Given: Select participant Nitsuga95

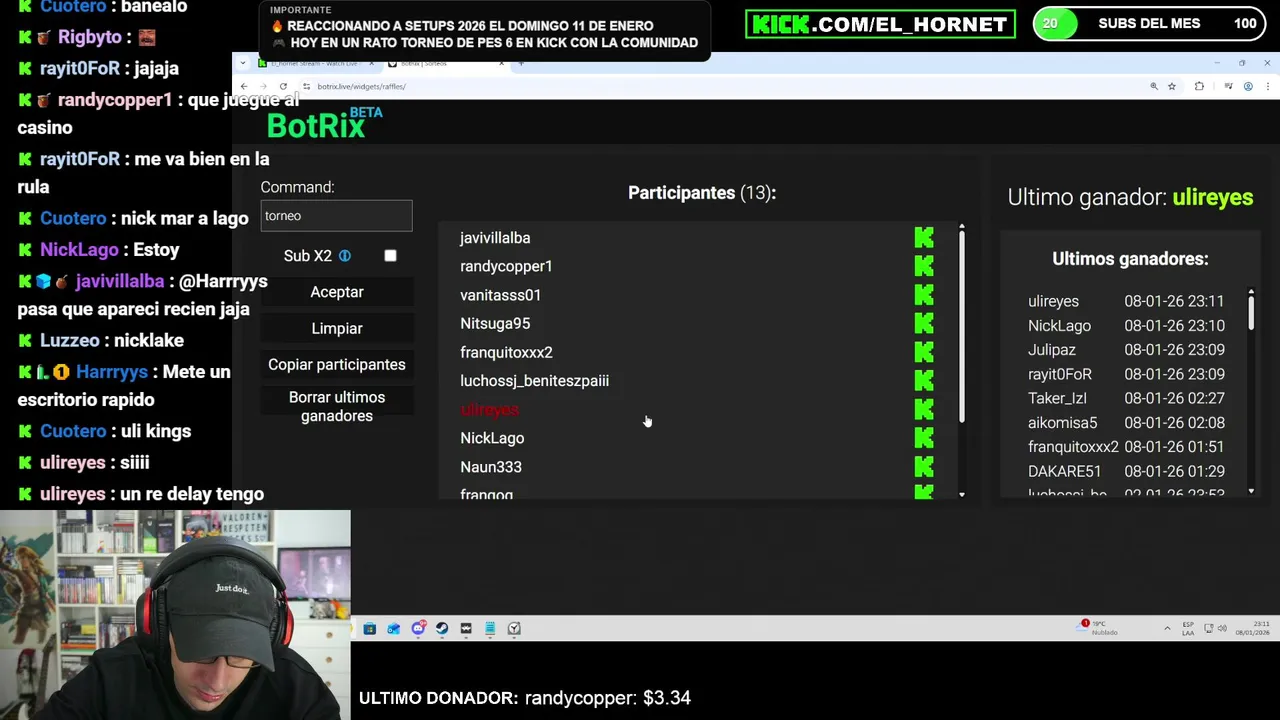Looking at the screenshot, I should 495,323.
